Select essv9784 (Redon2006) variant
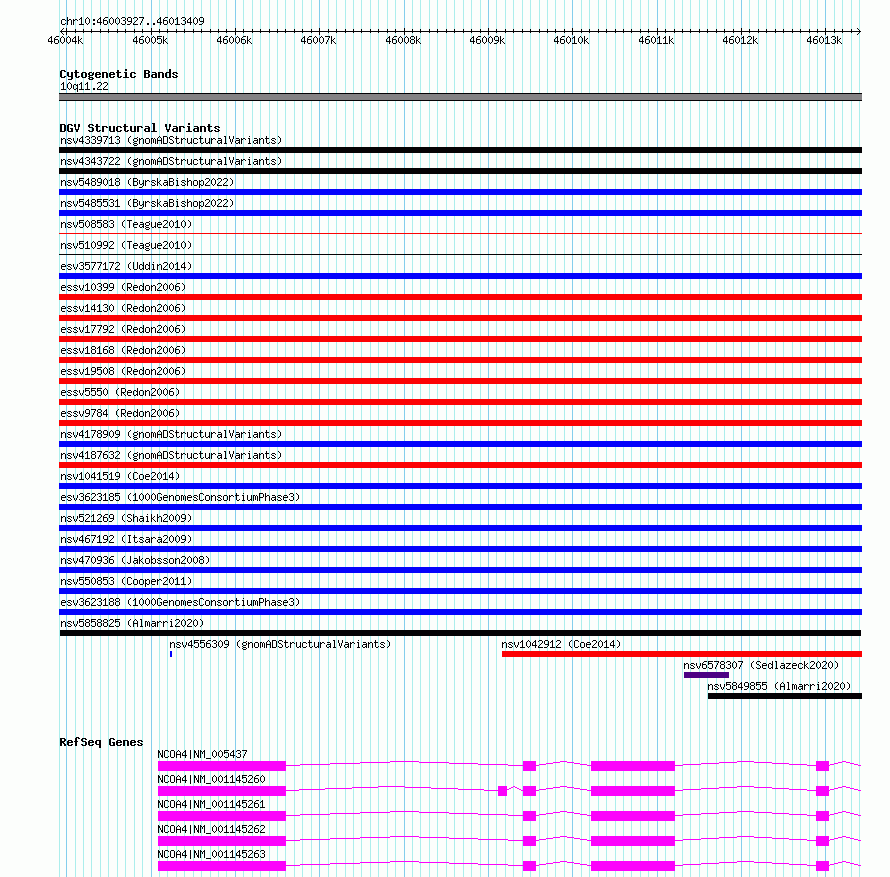 pos(120,413)
